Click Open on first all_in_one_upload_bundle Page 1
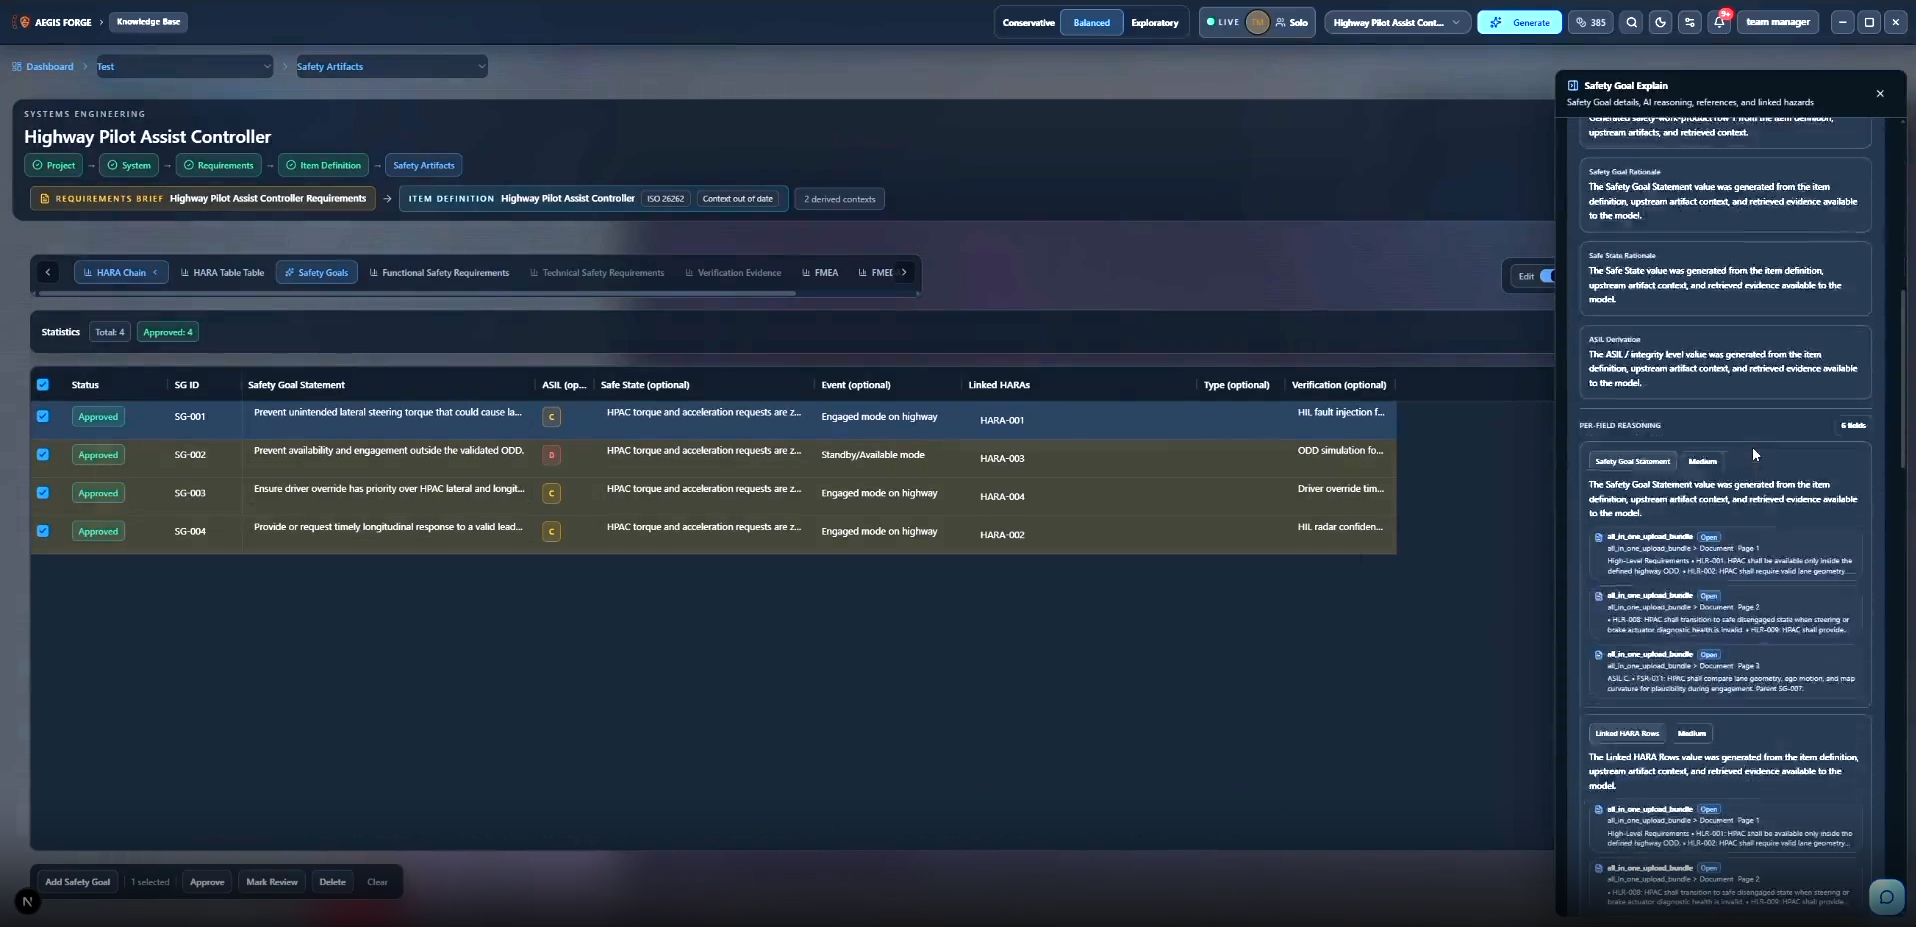Image resolution: width=1916 pixels, height=927 pixels. [1709, 537]
